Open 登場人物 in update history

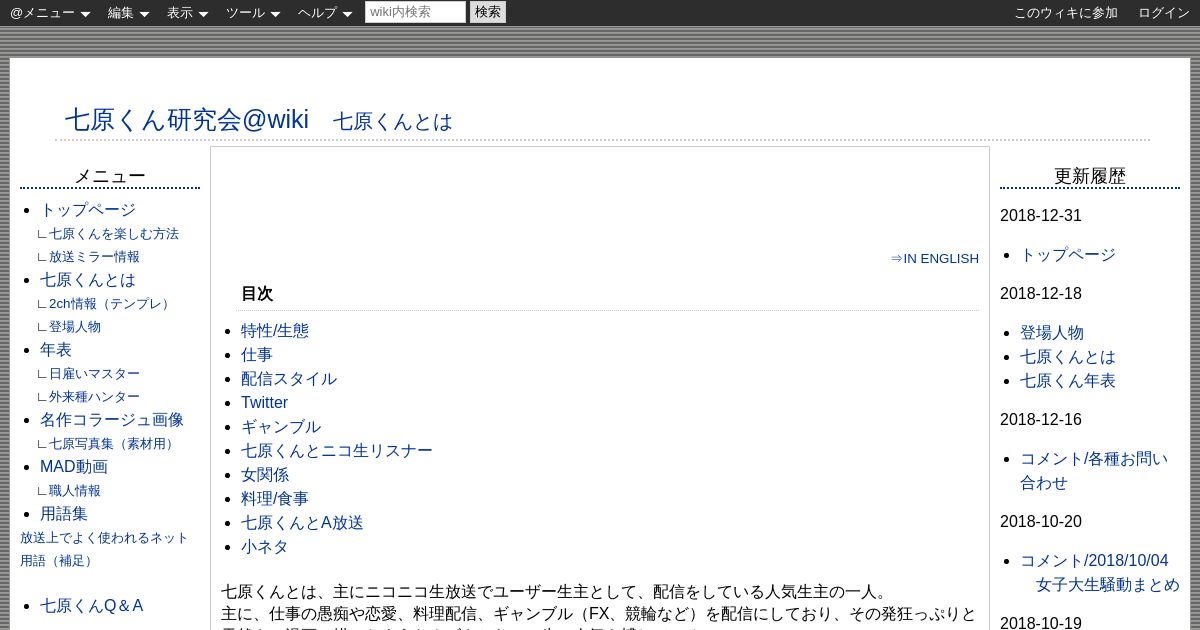[x=1052, y=333]
